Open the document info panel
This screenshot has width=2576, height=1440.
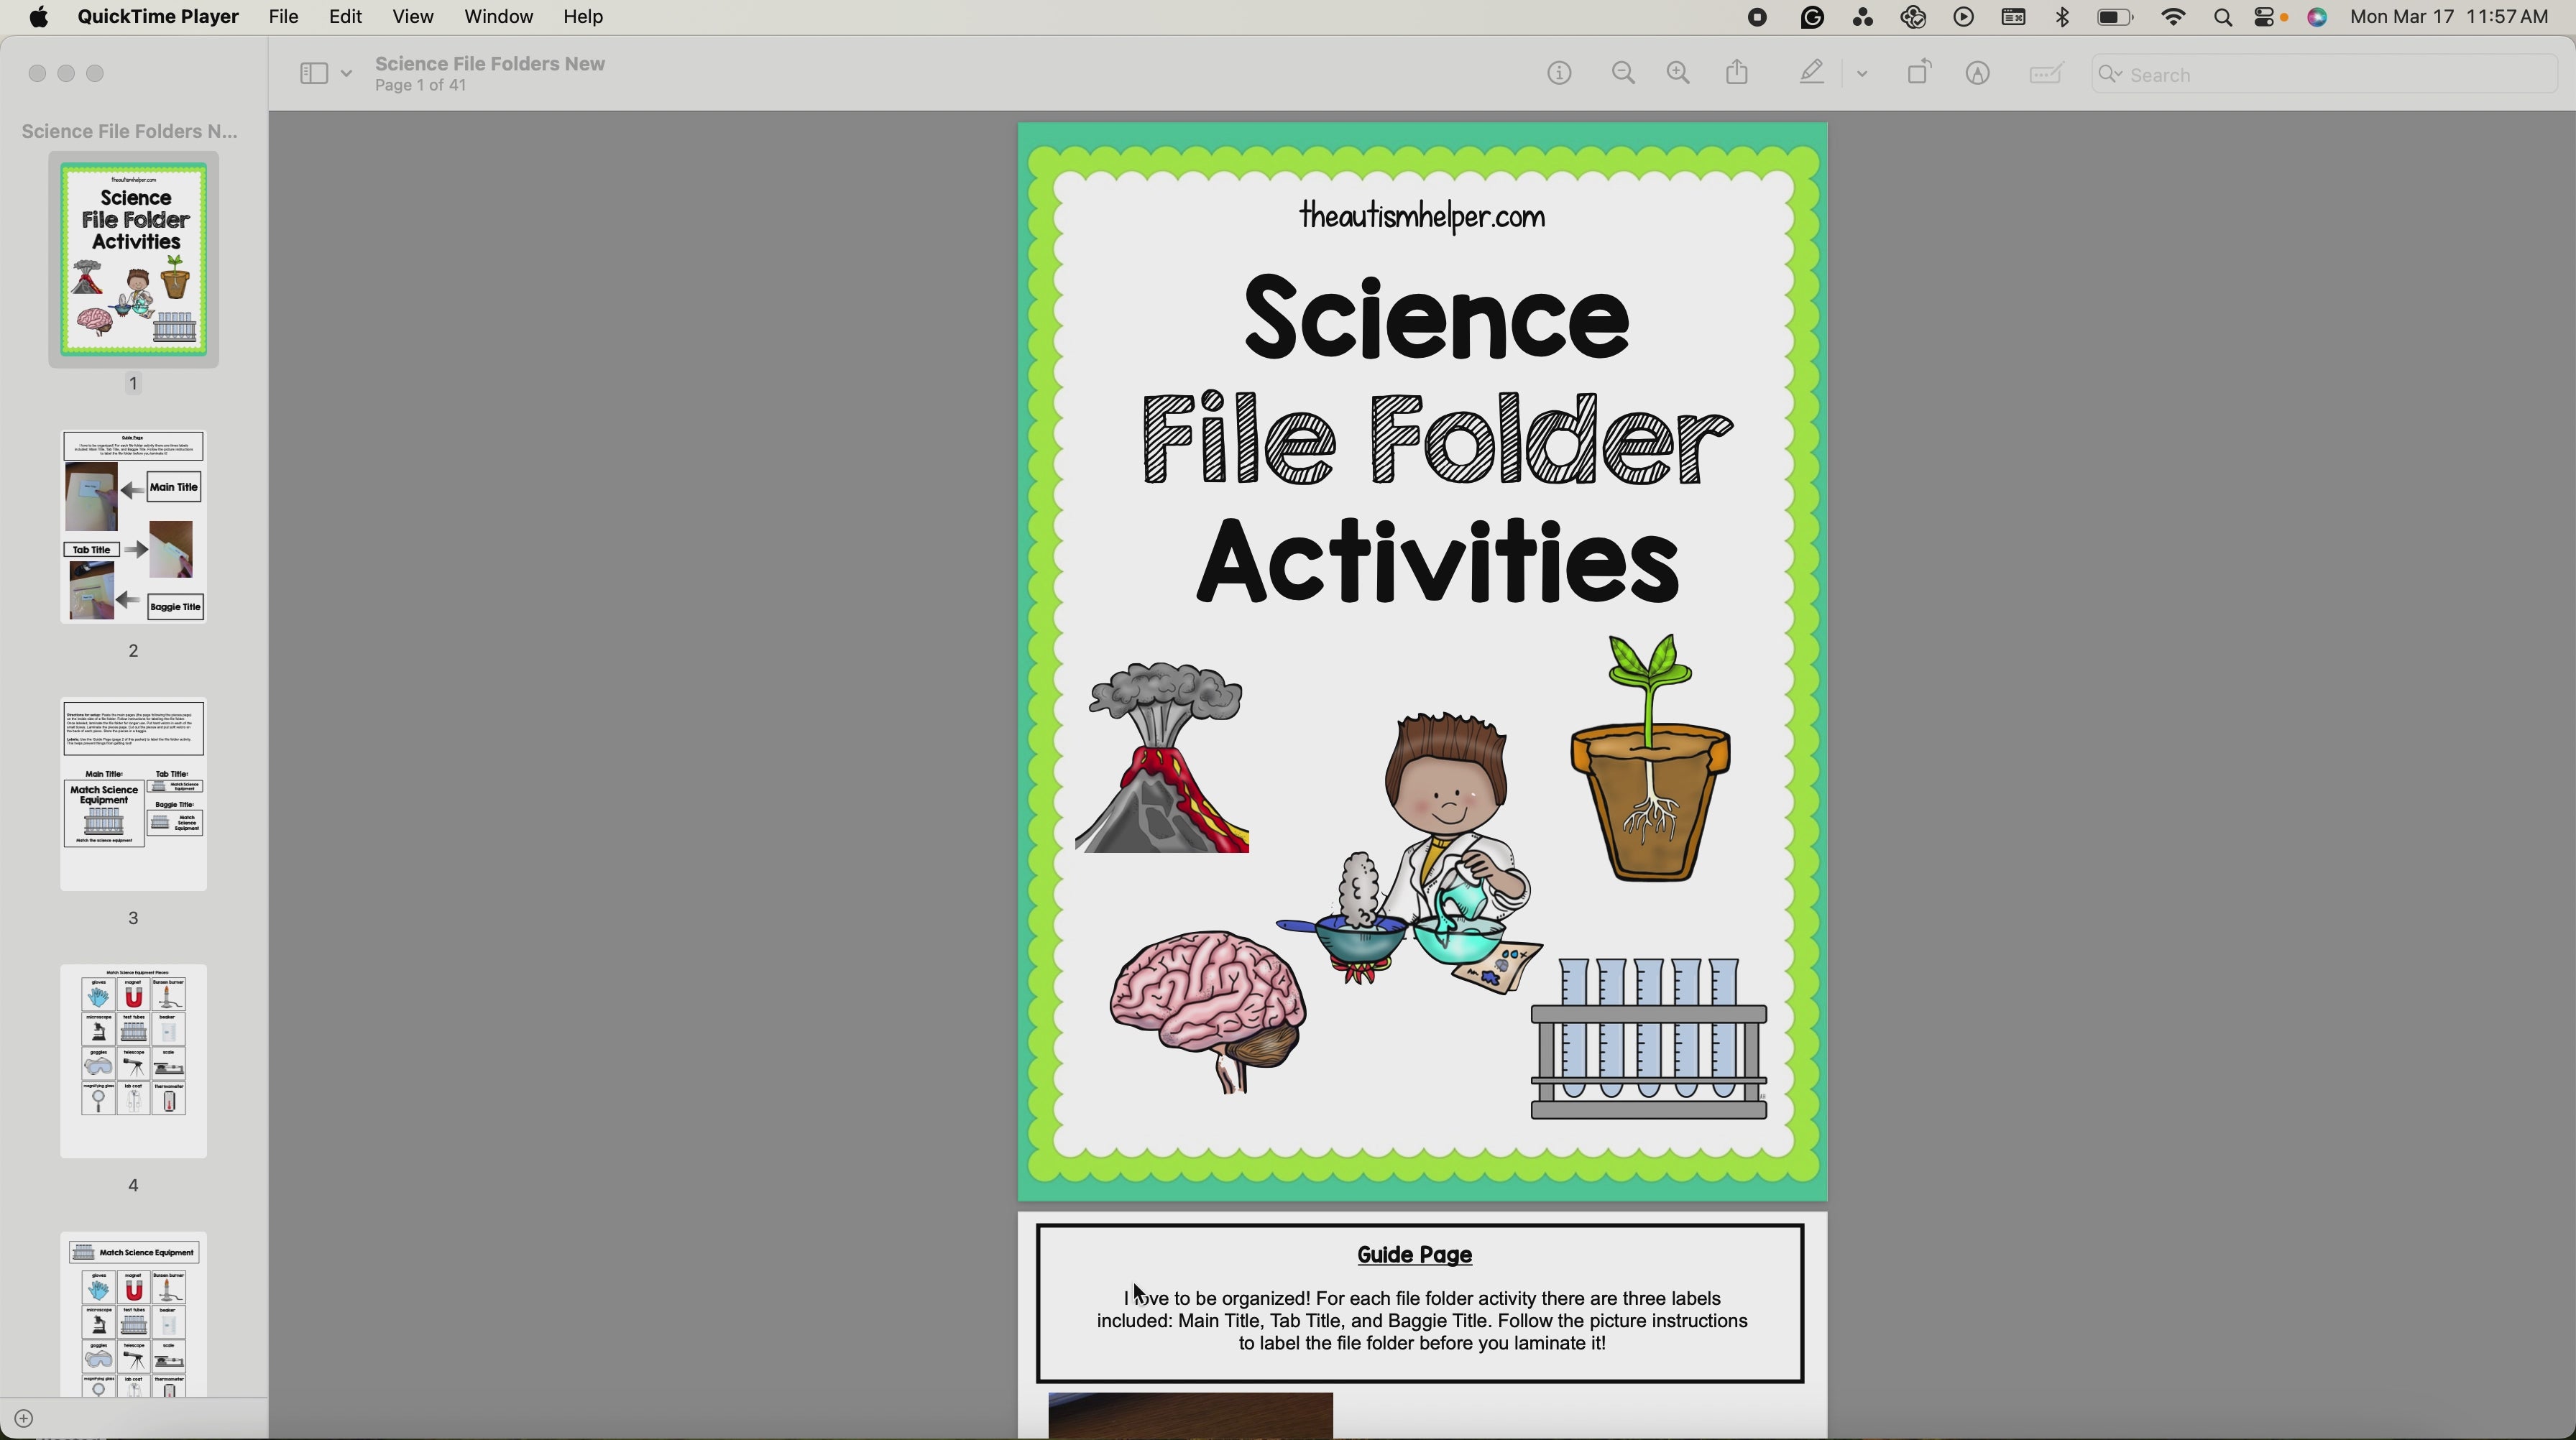click(1559, 72)
